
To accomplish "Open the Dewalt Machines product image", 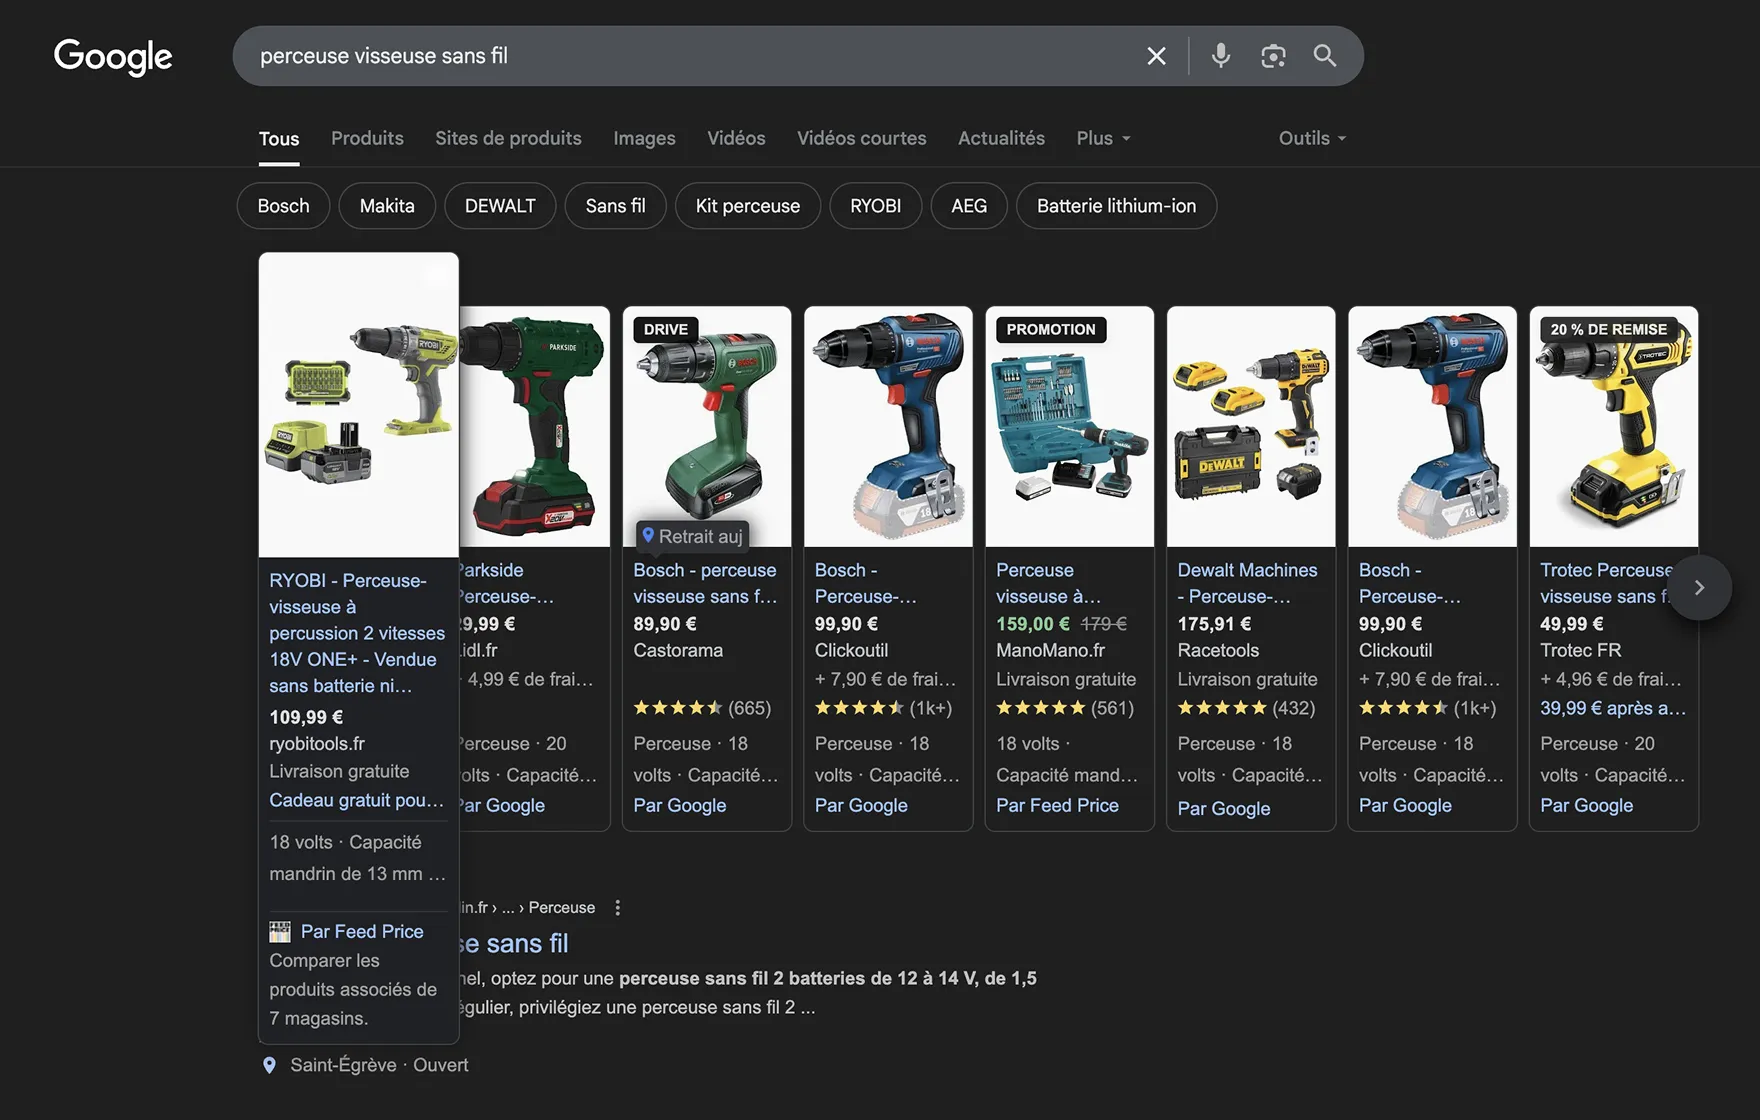I will 1251,427.
